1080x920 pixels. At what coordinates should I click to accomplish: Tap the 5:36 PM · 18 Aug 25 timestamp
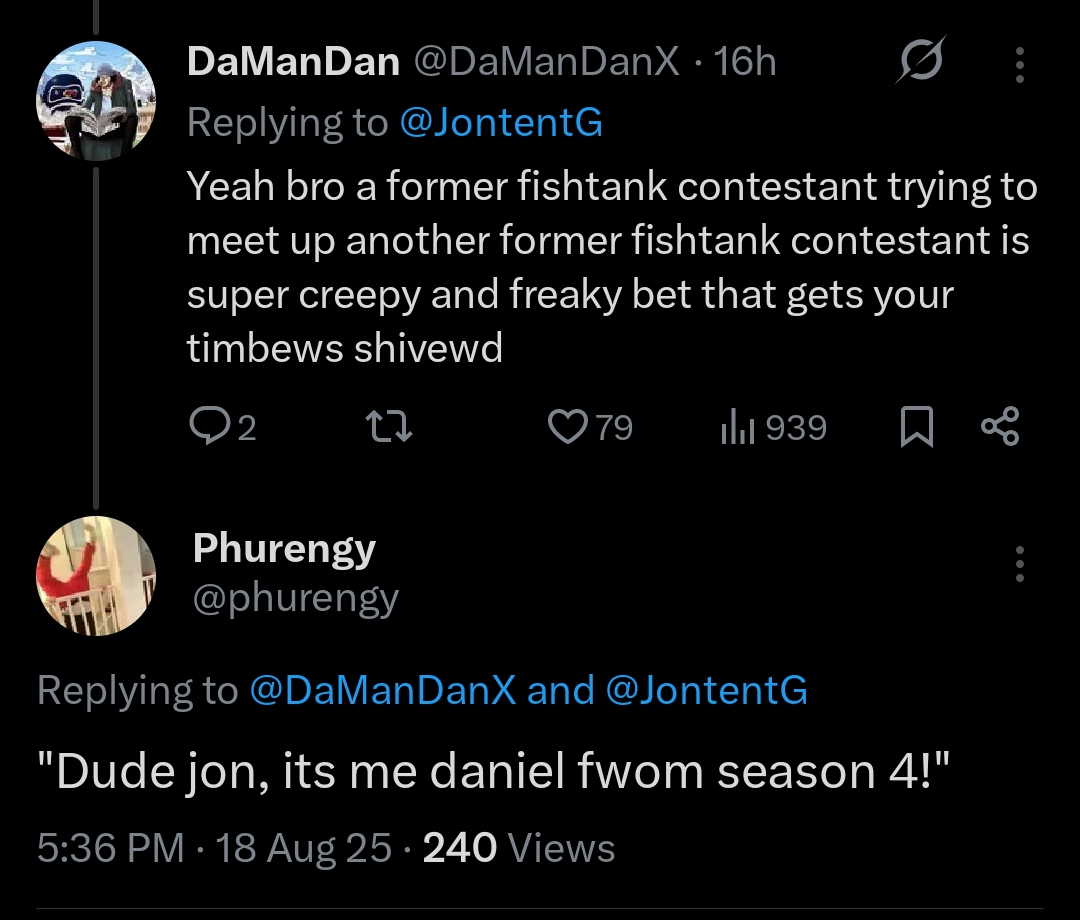213,848
